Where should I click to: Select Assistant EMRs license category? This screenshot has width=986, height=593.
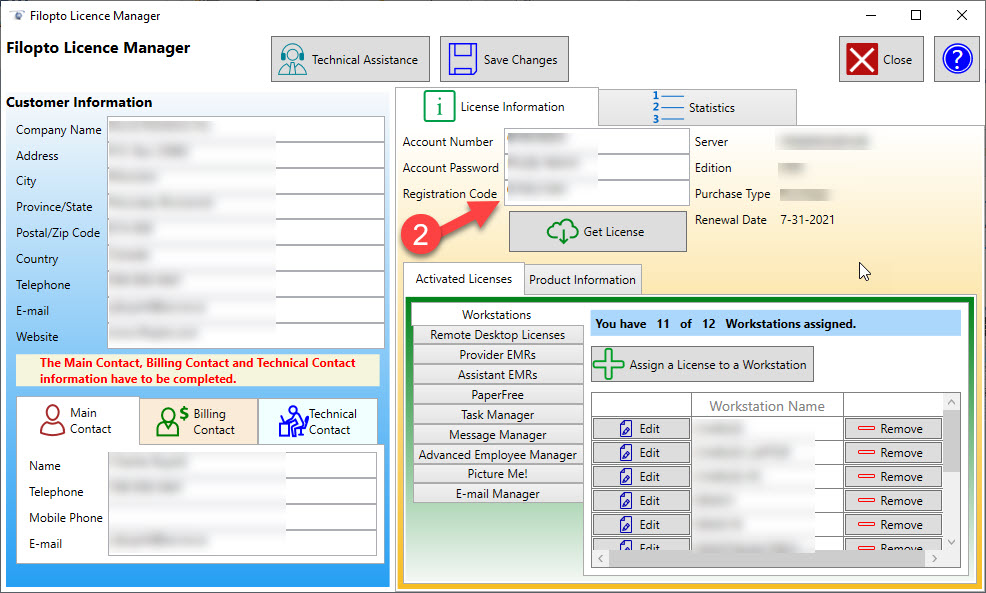(497, 375)
